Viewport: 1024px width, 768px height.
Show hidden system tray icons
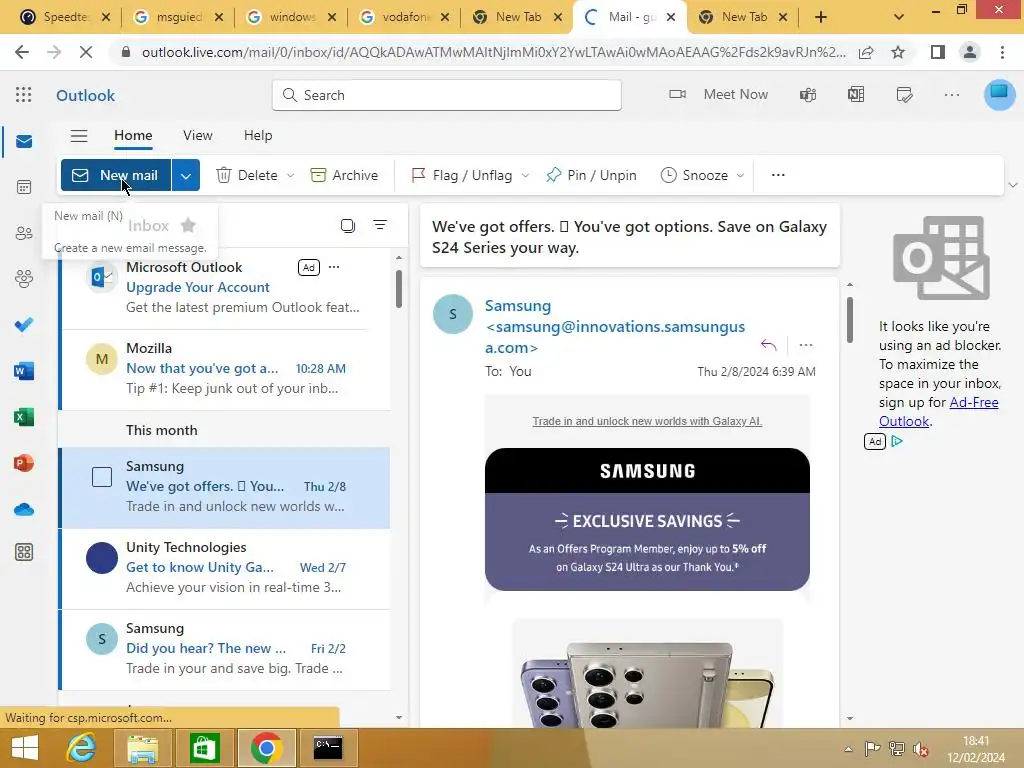(x=848, y=749)
